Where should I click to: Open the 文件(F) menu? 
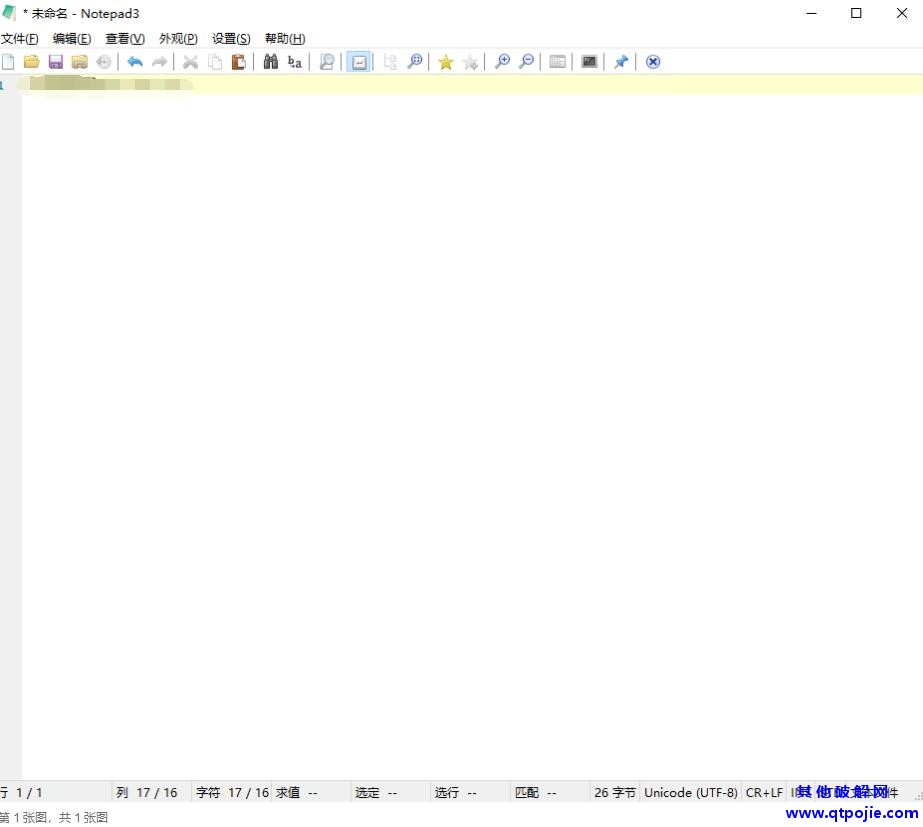point(20,39)
